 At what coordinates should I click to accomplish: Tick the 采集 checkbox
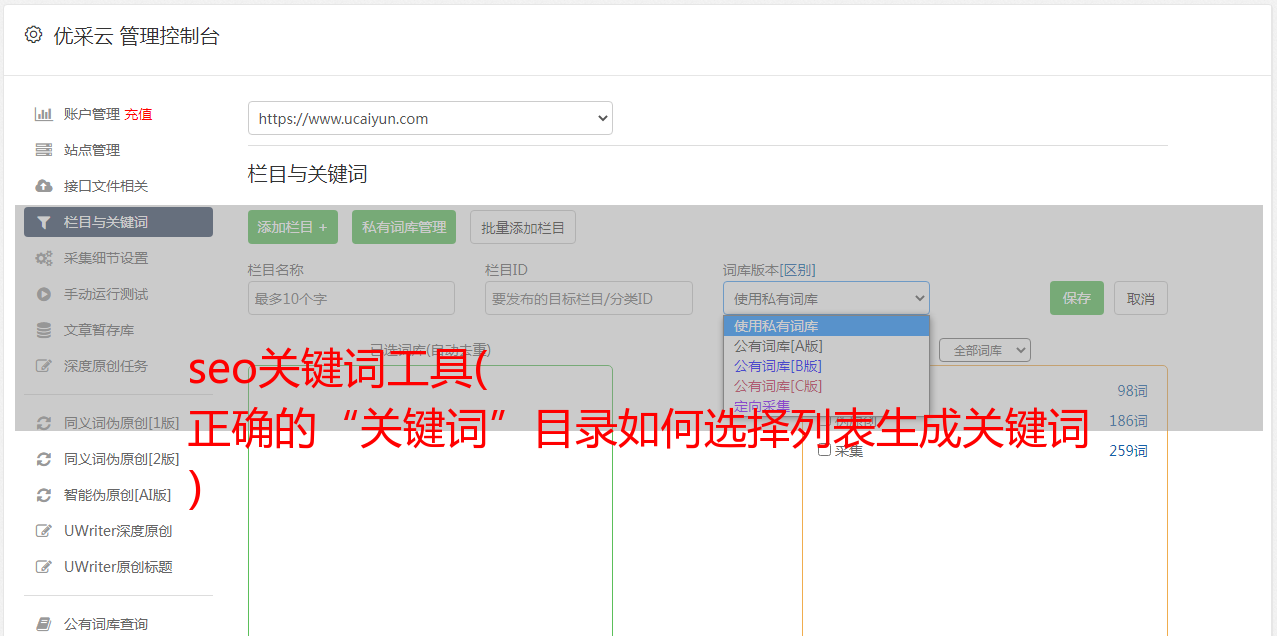pos(825,450)
